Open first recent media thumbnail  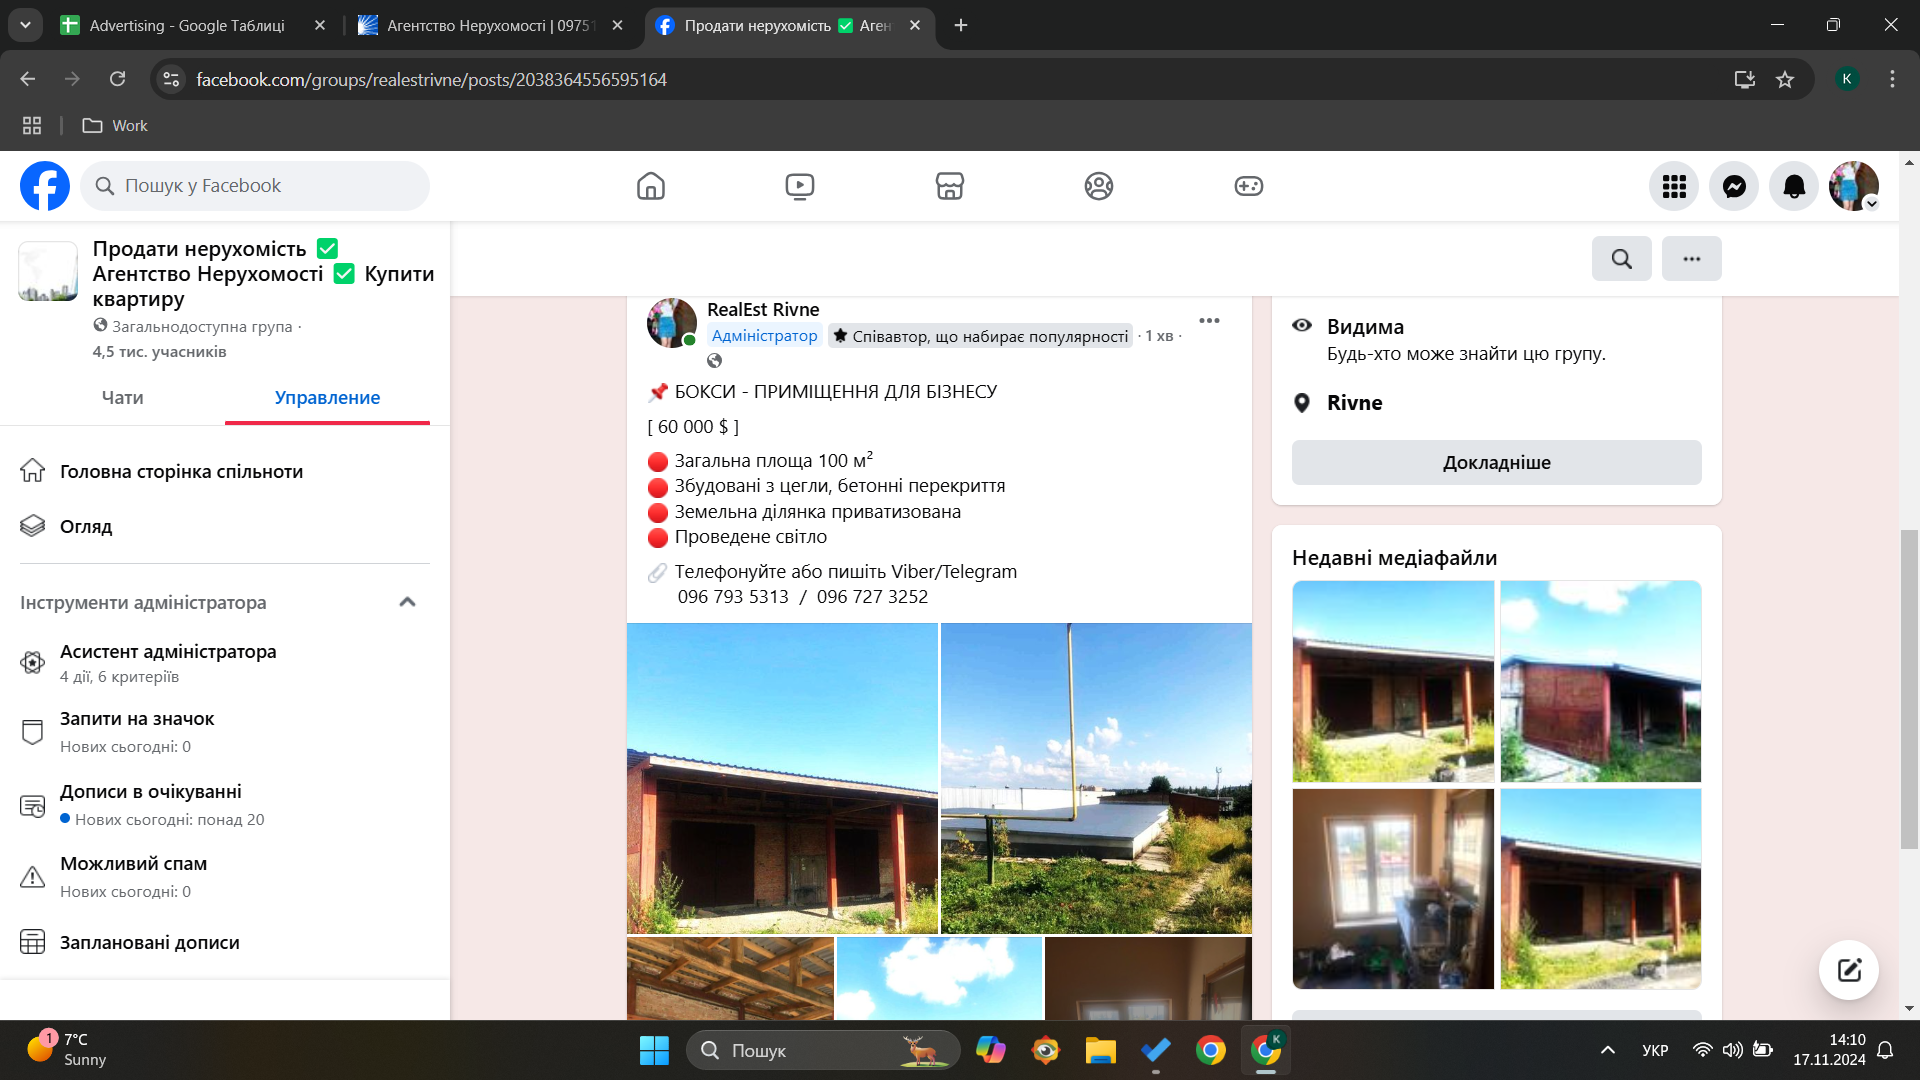[x=1392, y=681]
